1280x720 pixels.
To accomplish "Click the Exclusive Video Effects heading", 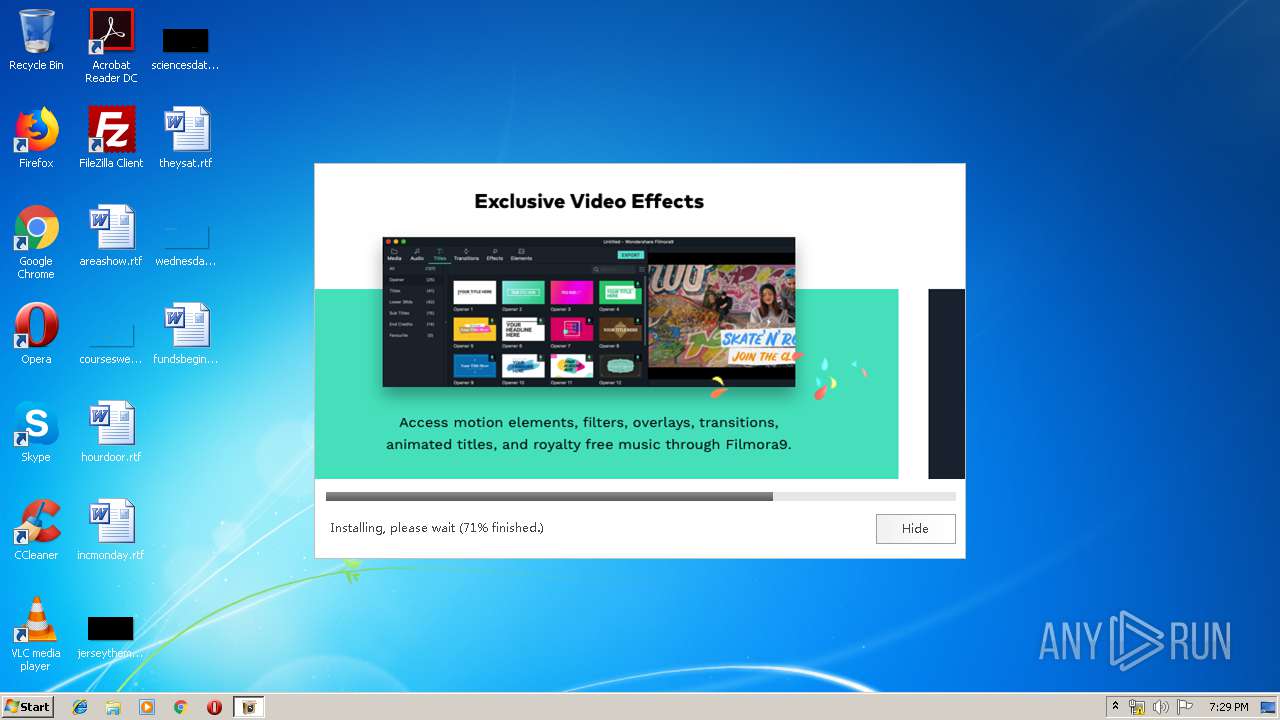I will [x=589, y=201].
